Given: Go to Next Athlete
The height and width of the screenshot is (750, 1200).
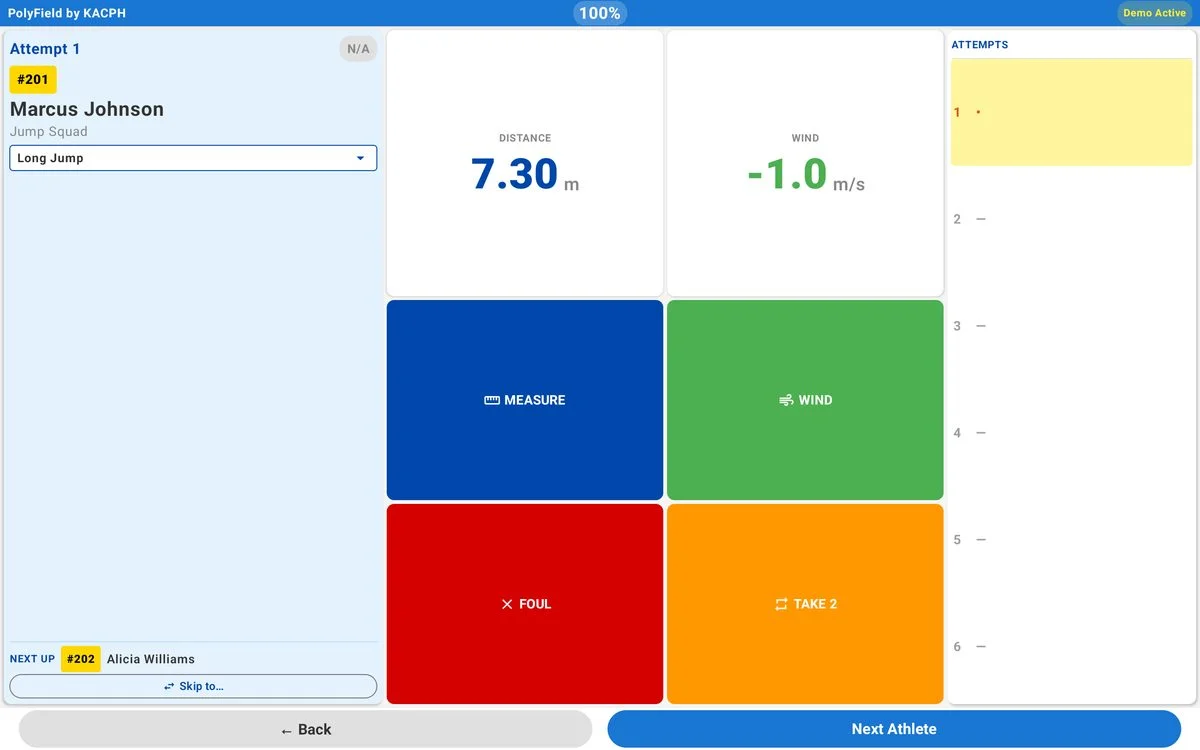Looking at the screenshot, I should coord(894,729).
